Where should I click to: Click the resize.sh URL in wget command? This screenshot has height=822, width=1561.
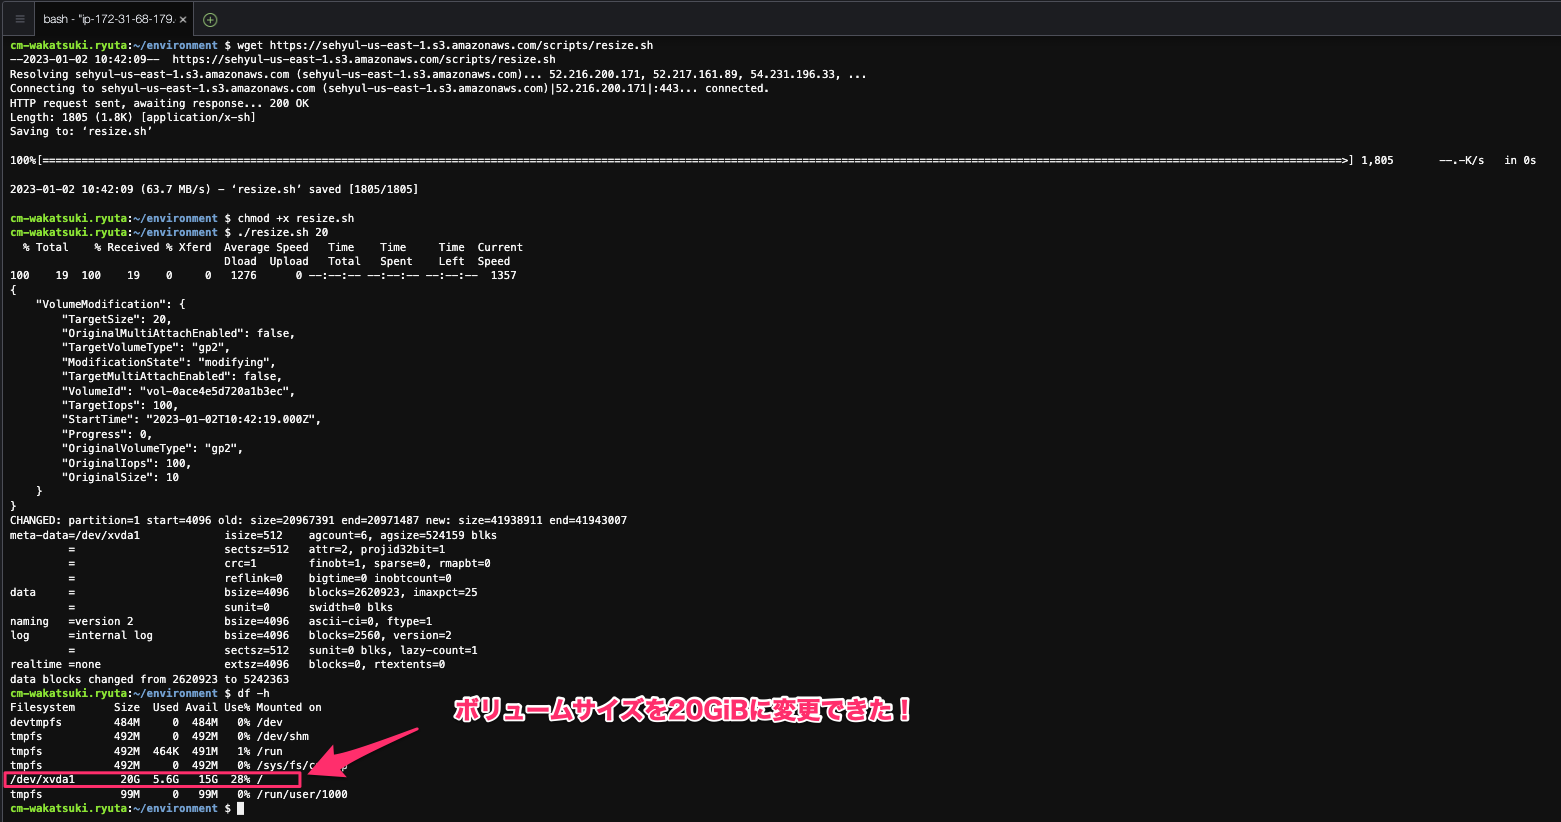tap(461, 45)
